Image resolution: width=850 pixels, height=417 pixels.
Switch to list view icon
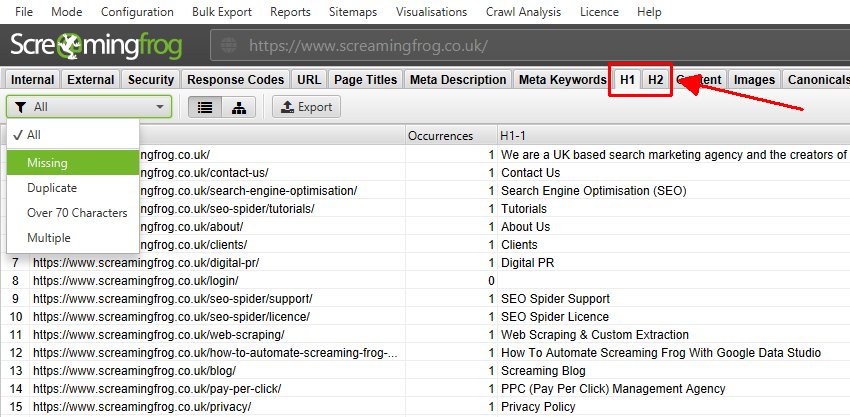[x=204, y=107]
